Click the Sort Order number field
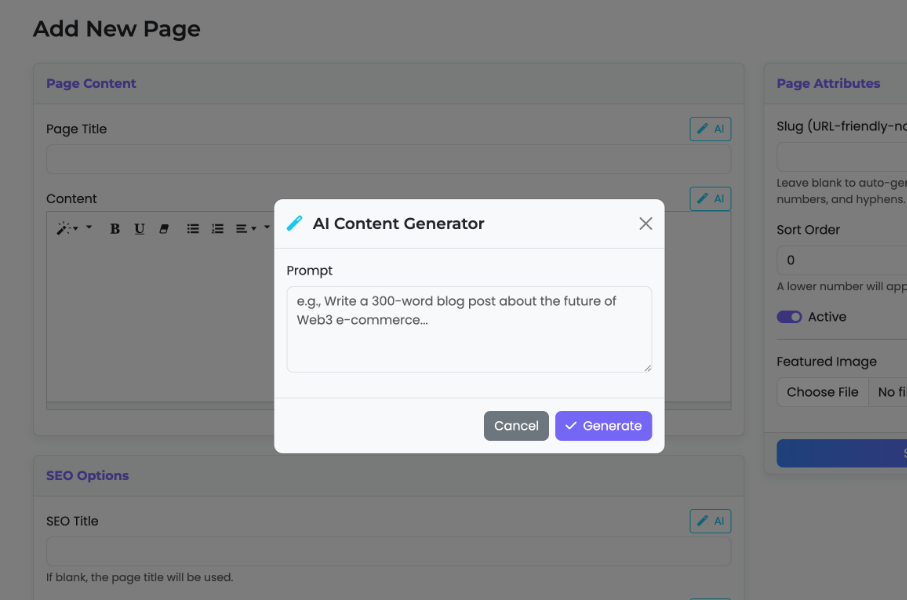Screen dimensions: 907x600 coord(840,259)
